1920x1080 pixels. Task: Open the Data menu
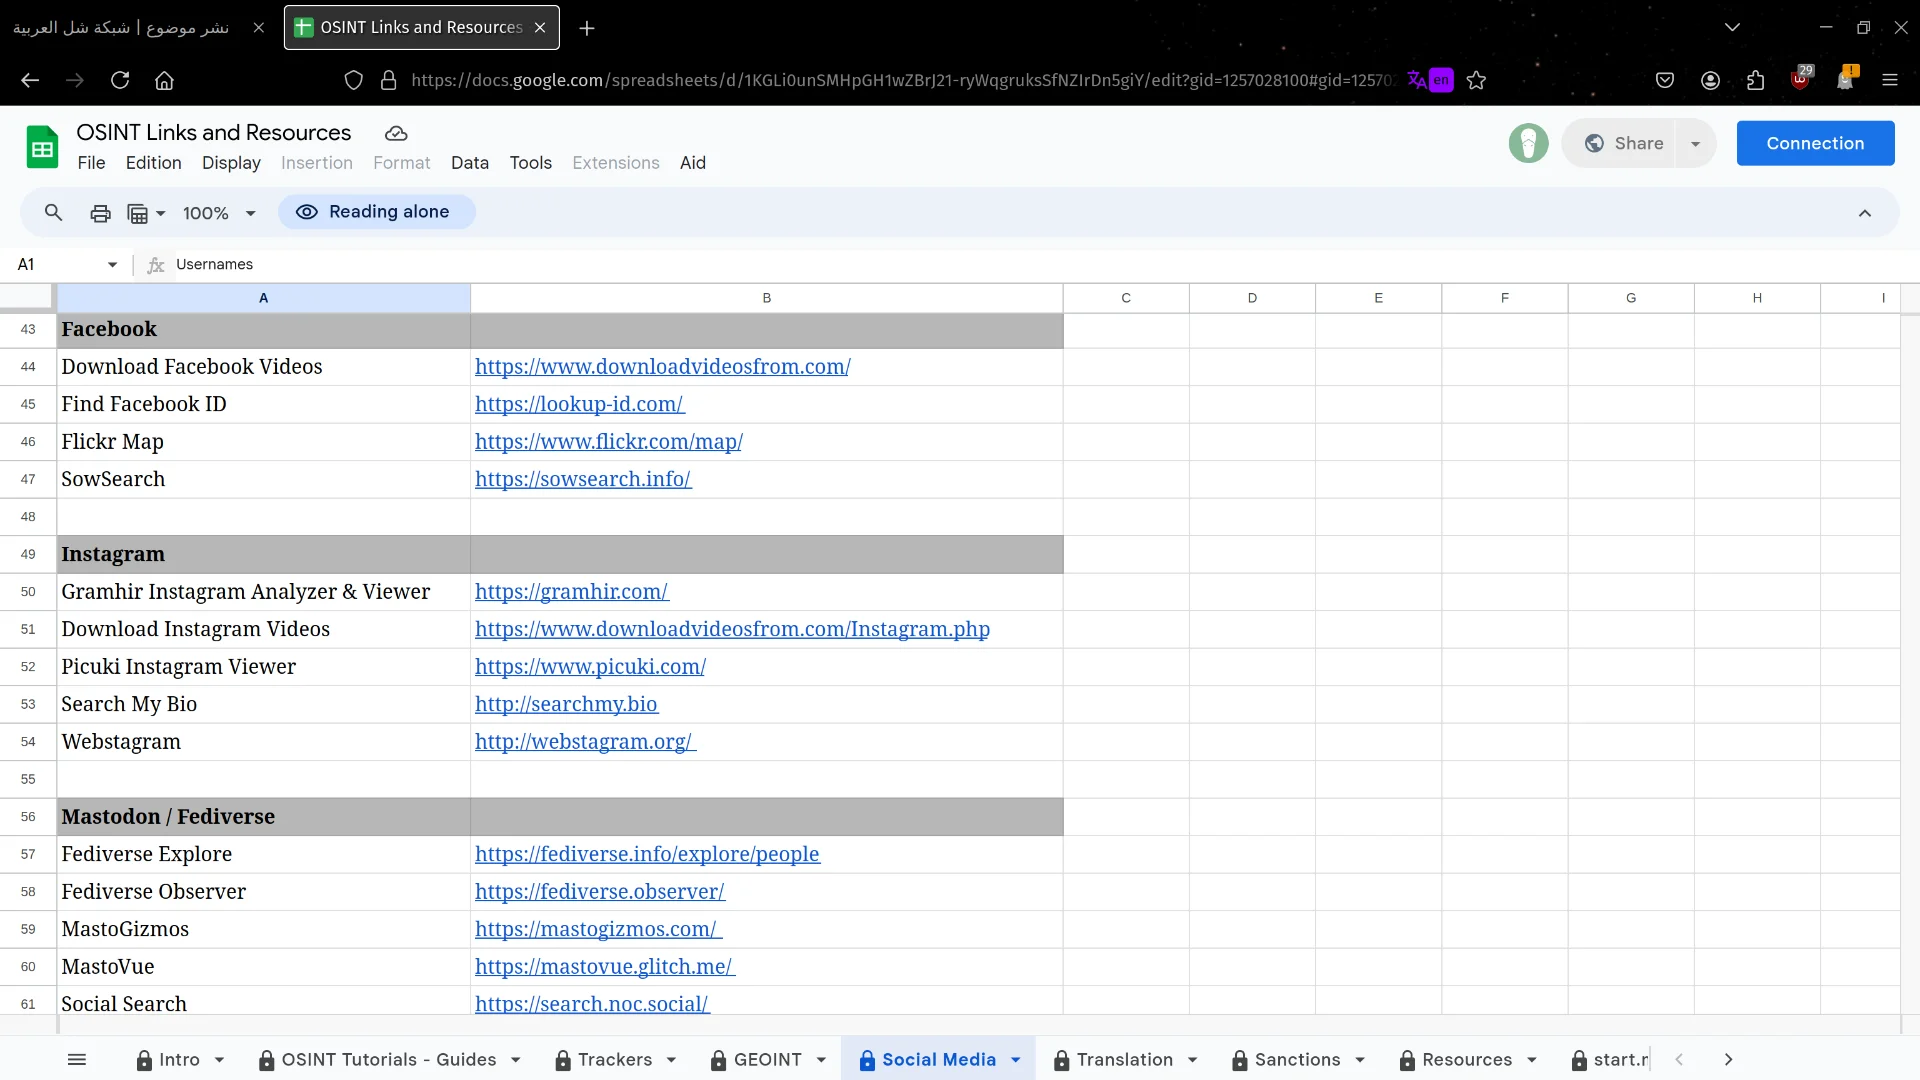coord(470,163)
